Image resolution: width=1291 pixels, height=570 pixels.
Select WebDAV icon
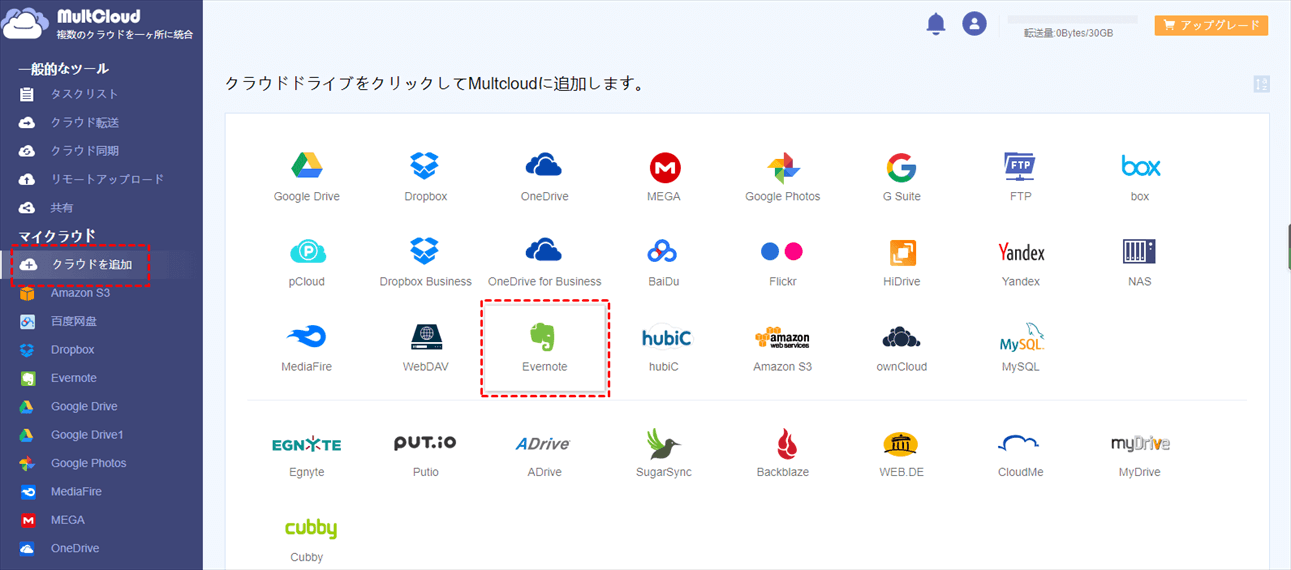426,348
